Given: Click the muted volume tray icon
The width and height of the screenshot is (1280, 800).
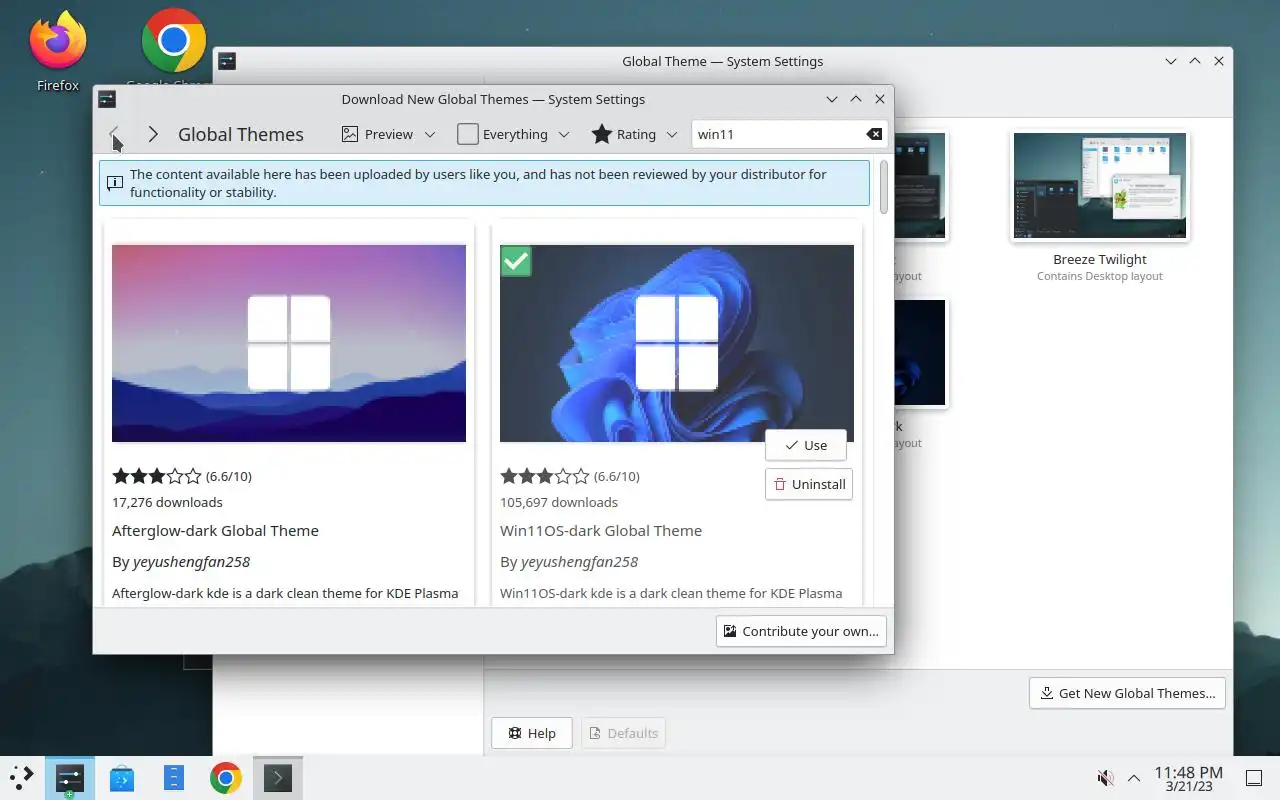Looking at the screenshot, I should click(x=1106, y=778).
